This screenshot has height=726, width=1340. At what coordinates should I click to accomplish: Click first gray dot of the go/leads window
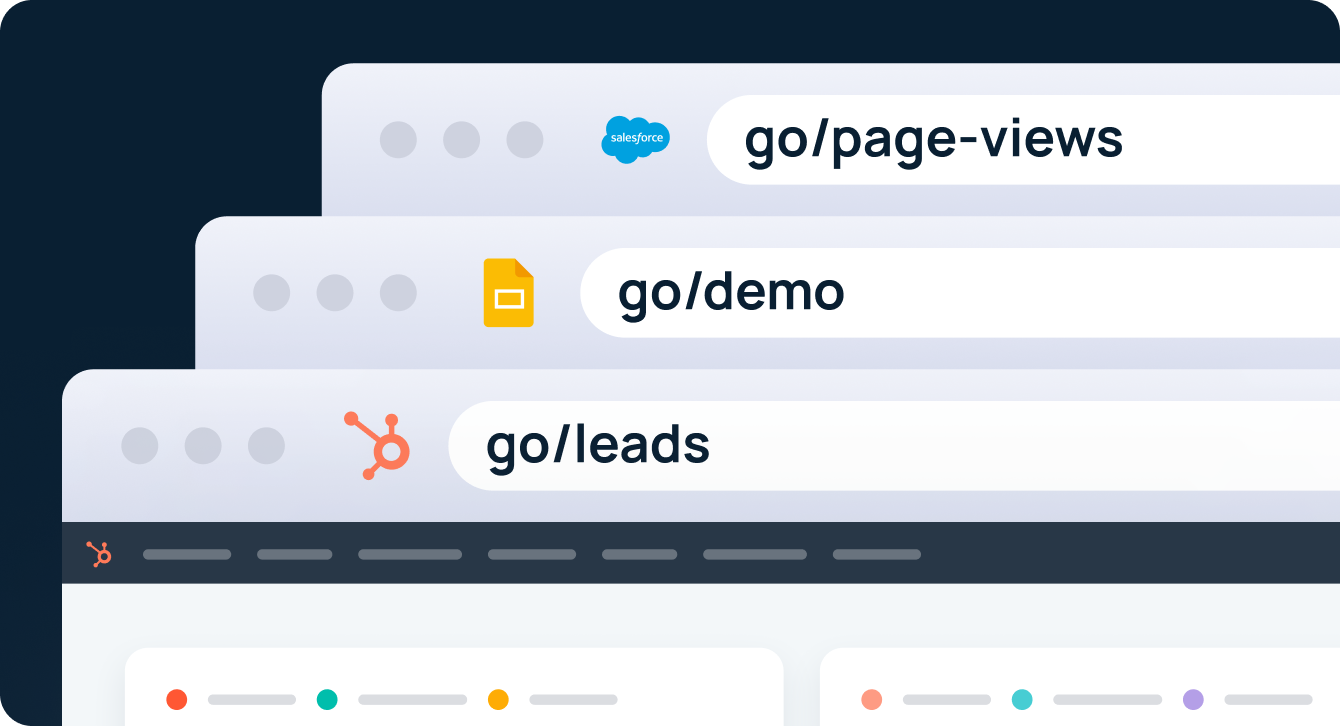click(140, 446)
